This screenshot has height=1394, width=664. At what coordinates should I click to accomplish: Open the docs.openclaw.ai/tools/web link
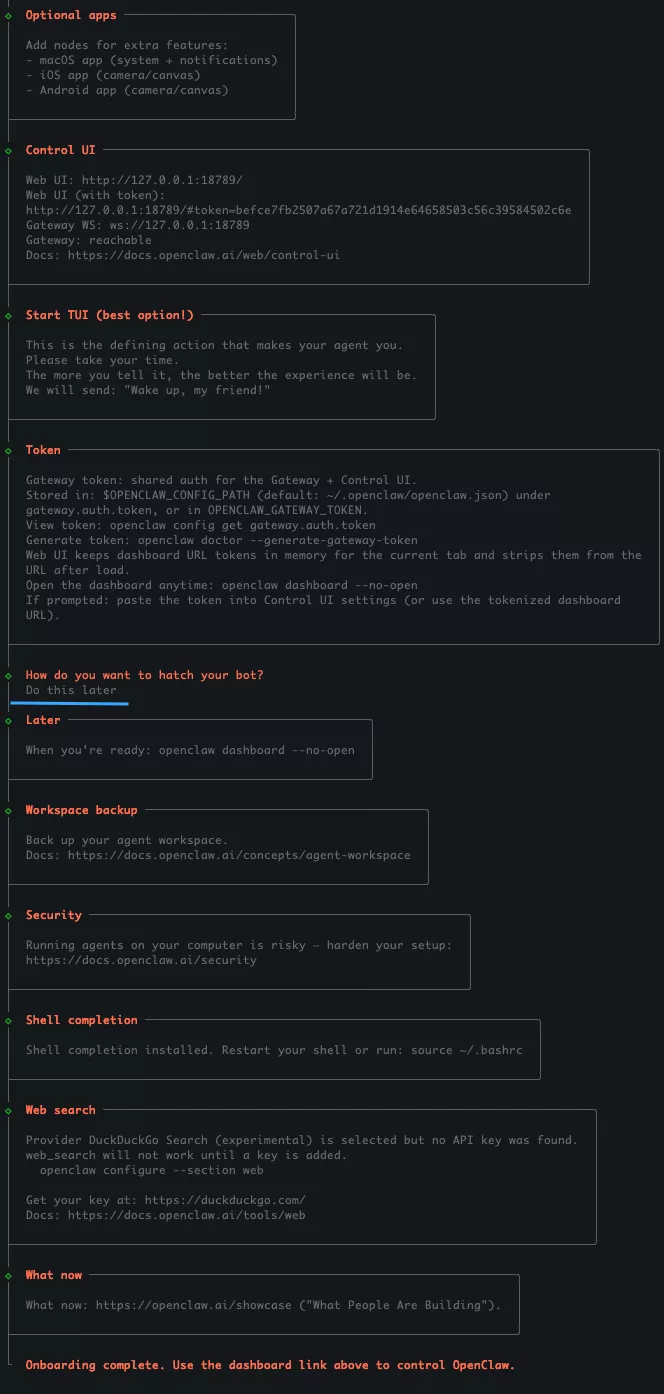187,1215
